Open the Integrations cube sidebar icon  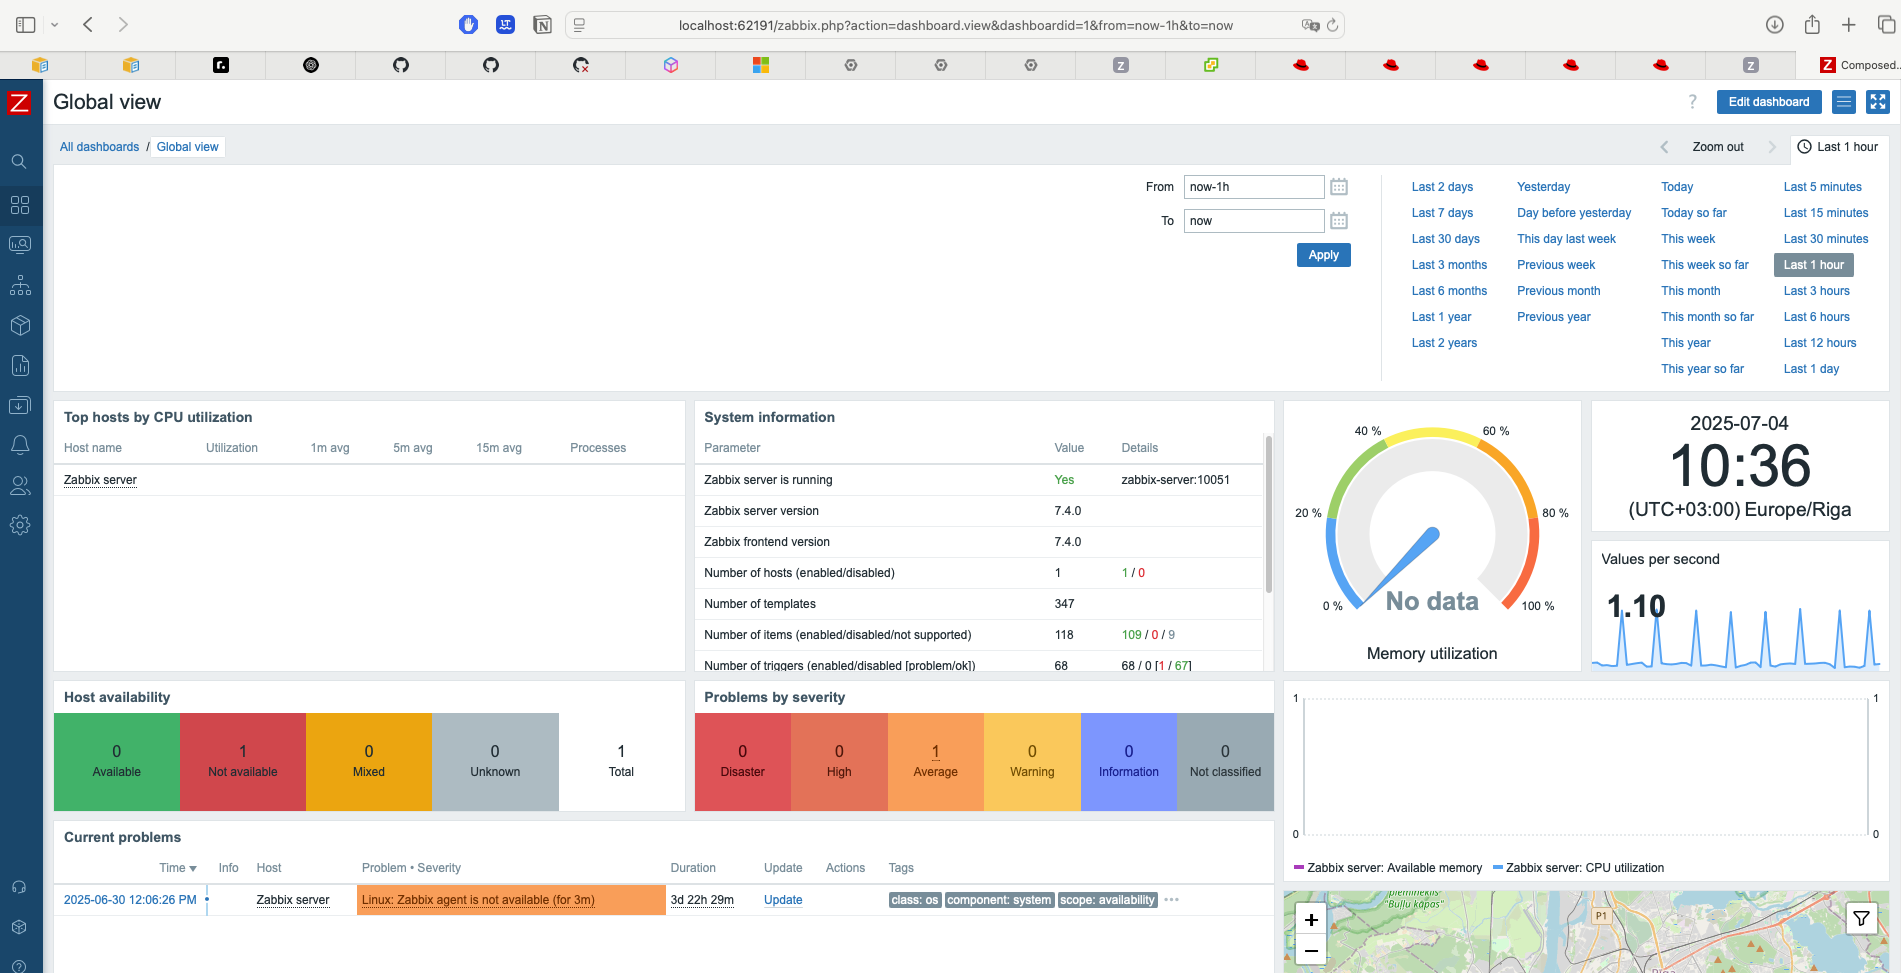[19, 927]
